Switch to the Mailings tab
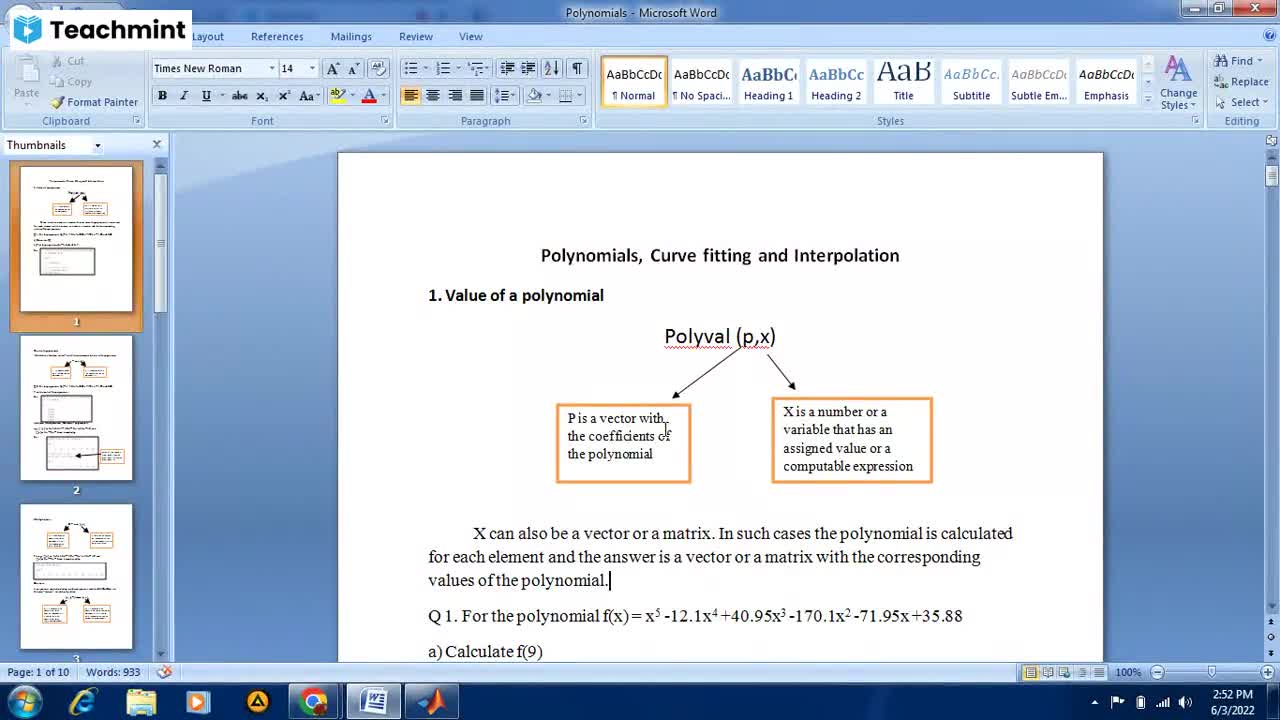 [351, 37]
